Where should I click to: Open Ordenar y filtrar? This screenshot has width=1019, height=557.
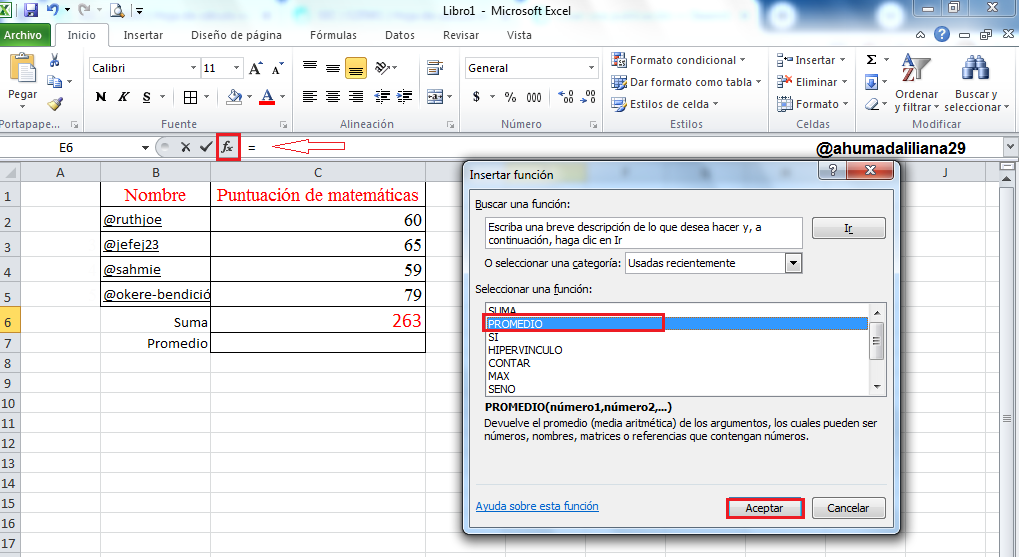coord(916,83)
